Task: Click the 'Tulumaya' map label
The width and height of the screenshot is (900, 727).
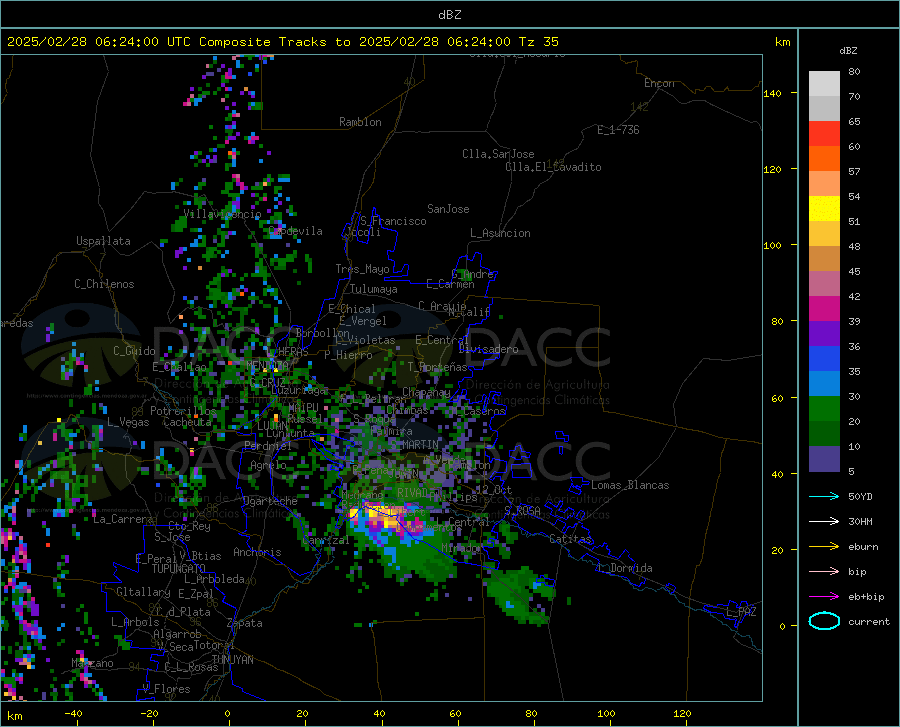Action: coord(374,289)
